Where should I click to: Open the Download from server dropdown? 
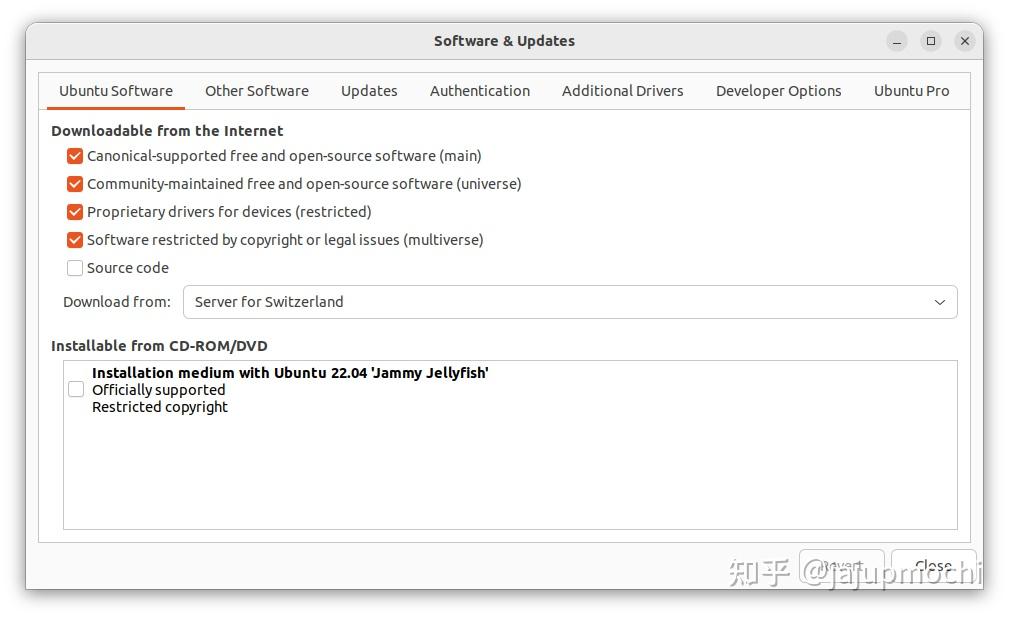(x=570, y=301)
